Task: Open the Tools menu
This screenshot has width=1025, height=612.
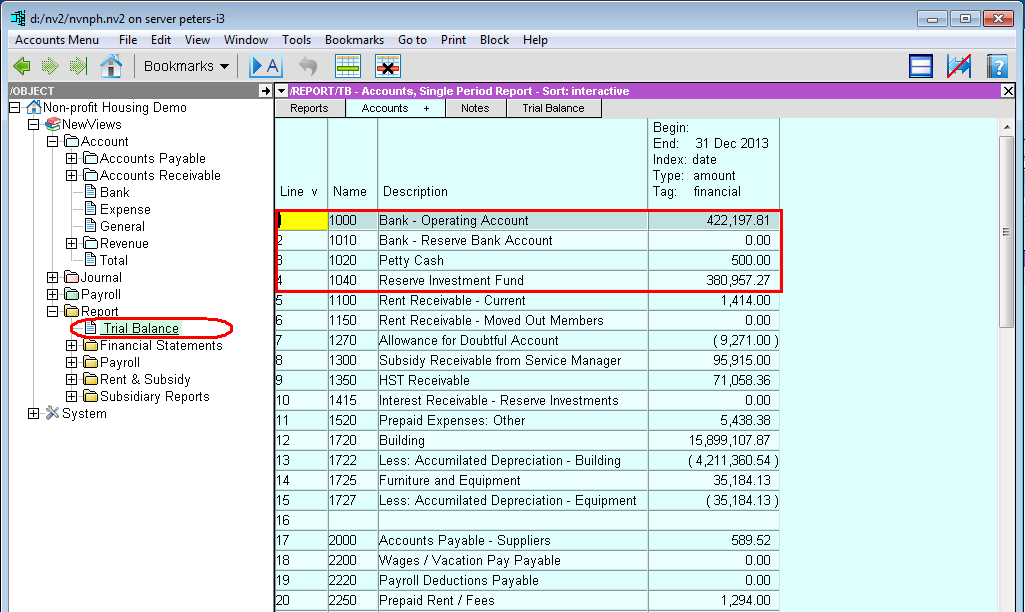Action: pyautogui.click(x=296, y=40)
